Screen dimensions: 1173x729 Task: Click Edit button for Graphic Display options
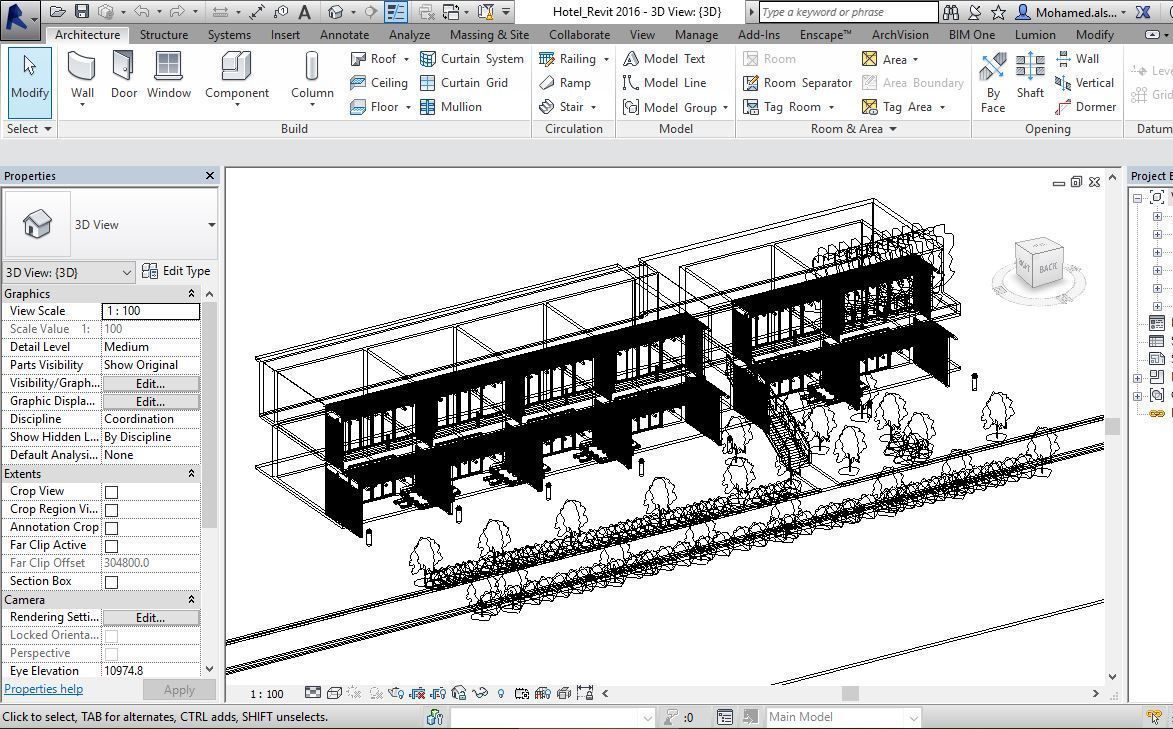150,401
